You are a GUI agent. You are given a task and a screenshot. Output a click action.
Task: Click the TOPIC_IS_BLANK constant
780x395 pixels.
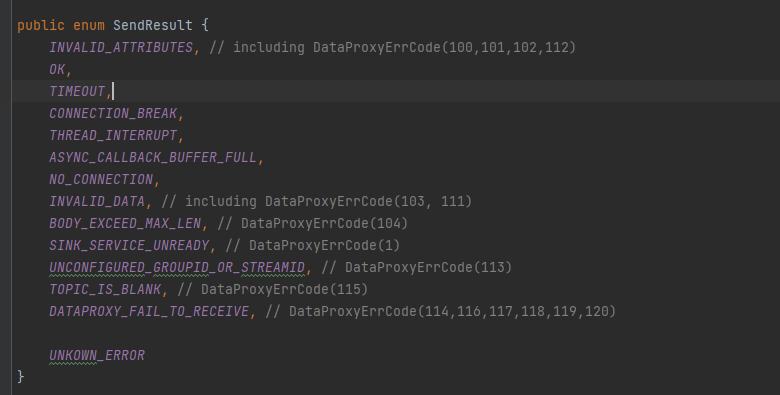pyautogui.click(x=105, y=289)
